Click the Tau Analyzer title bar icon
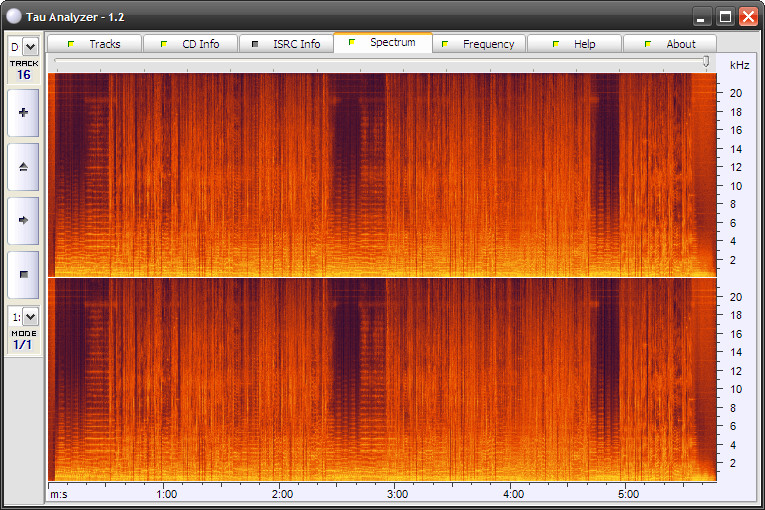The height and width of the screenshot is (510, 765). point(13,17)
